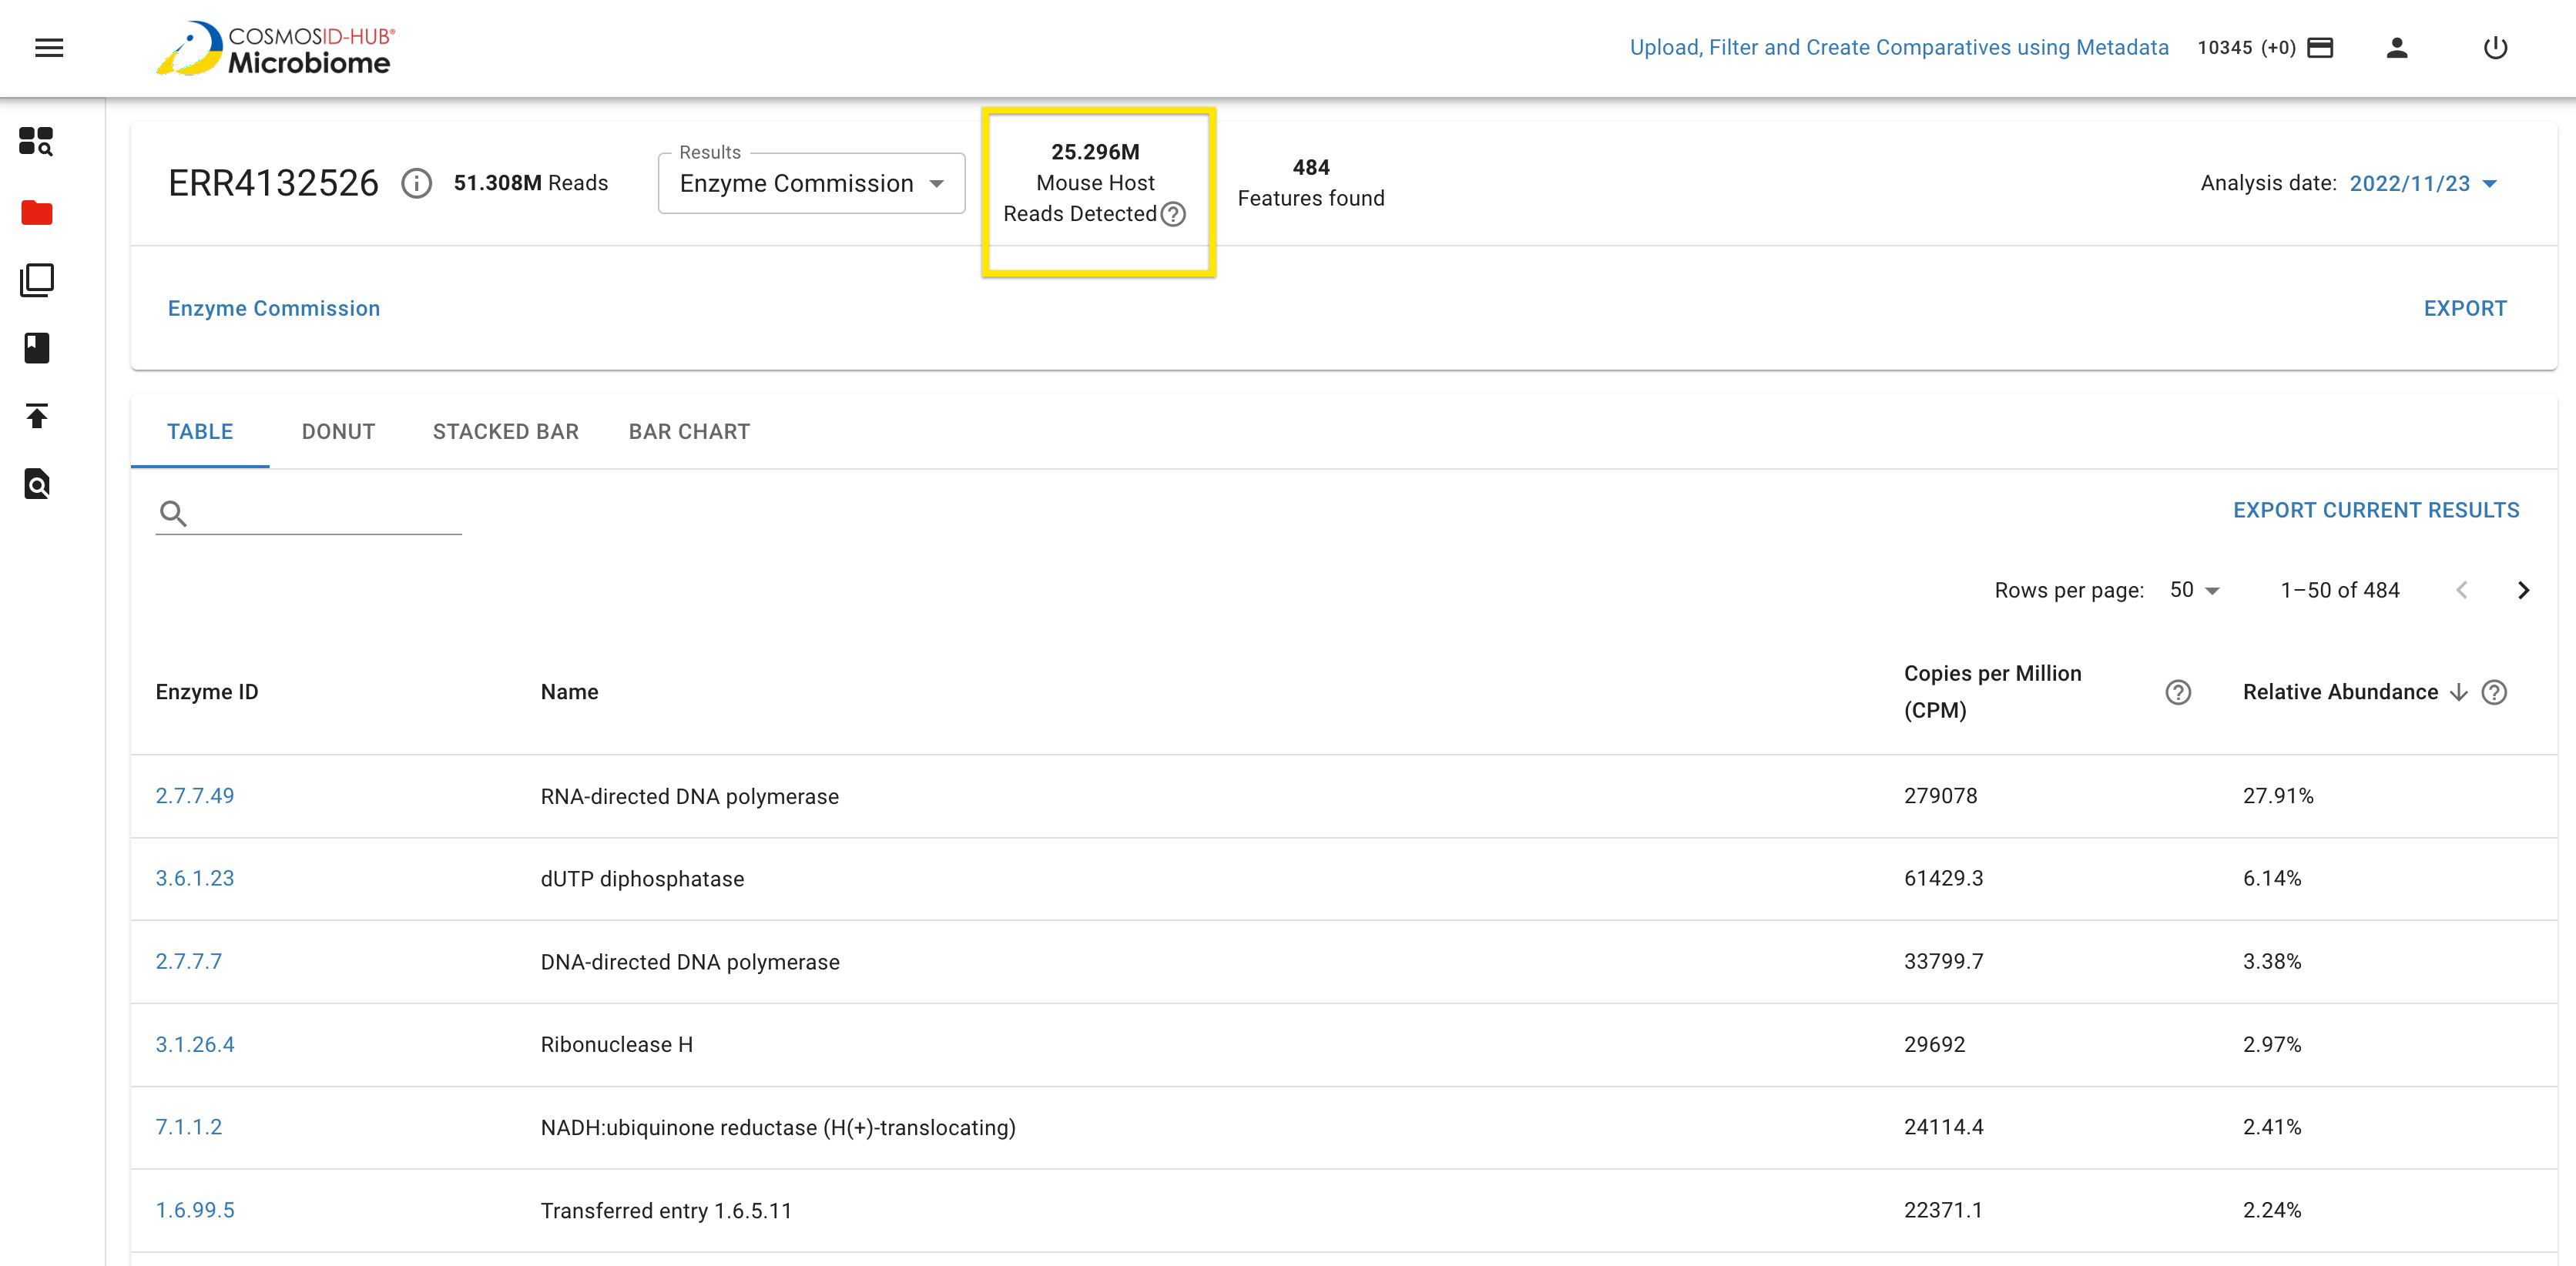
Task: Open the info icon next to ERR4132526
Action: tap(416, 183)
